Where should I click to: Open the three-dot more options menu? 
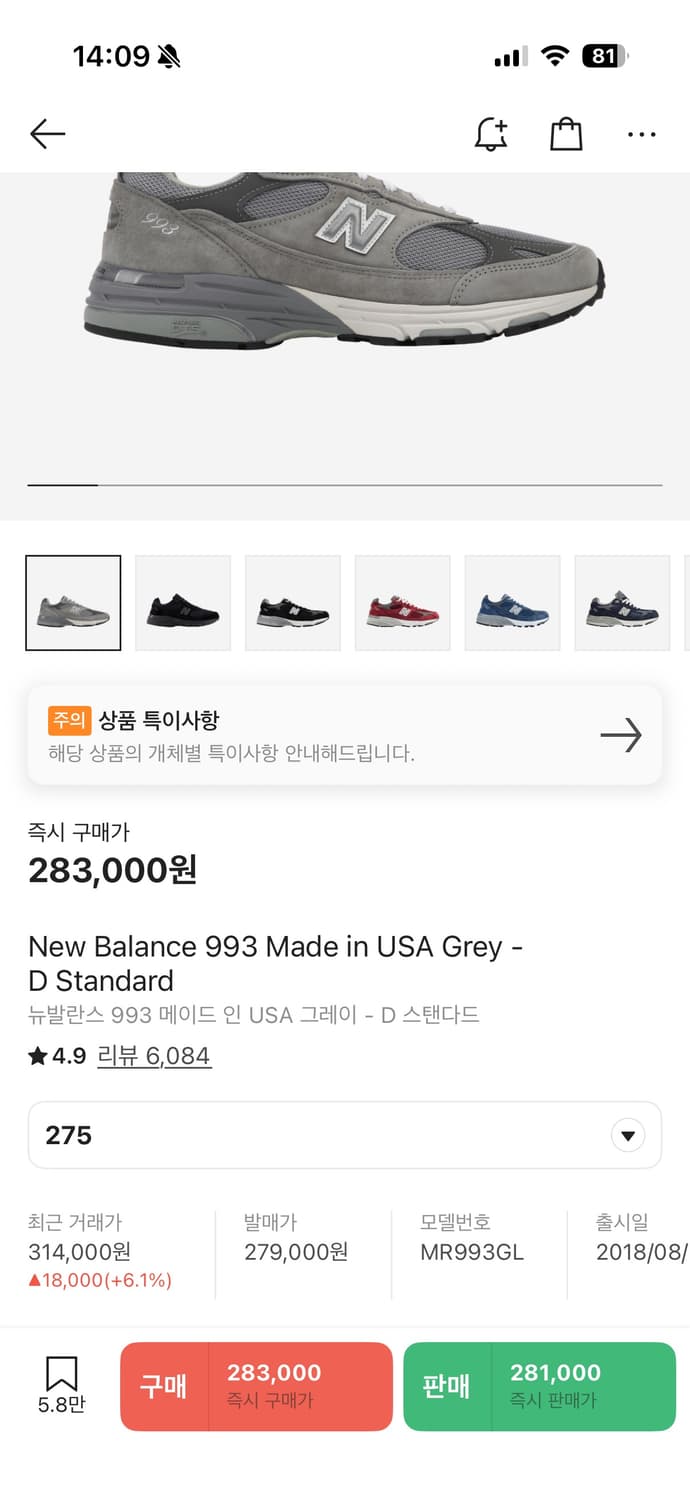point(641,134)
